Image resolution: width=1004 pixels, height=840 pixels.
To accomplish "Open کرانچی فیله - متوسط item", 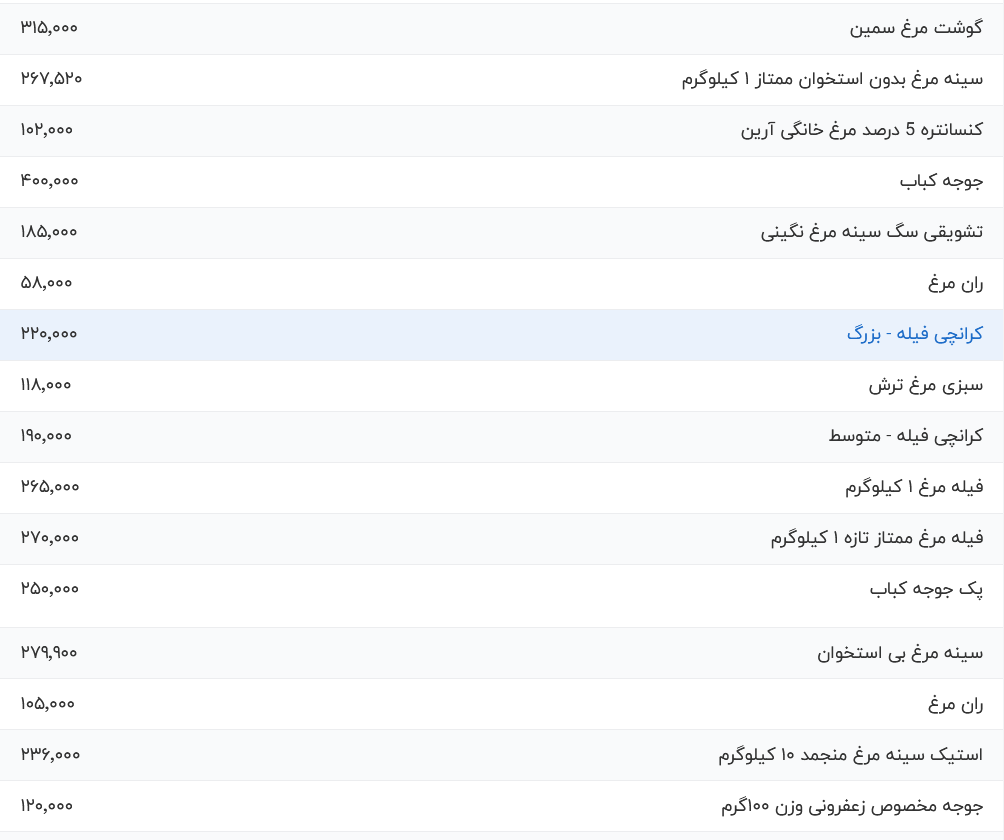I will (x=905, y=436).
